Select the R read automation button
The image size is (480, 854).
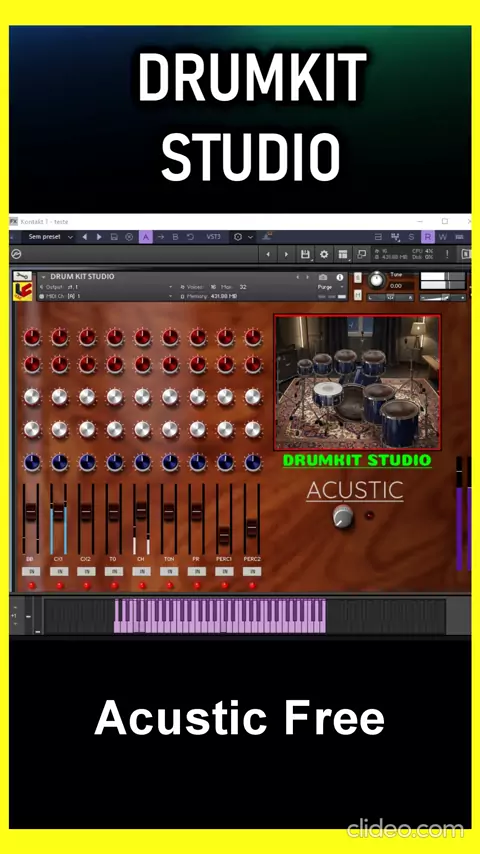click(428, 237)
